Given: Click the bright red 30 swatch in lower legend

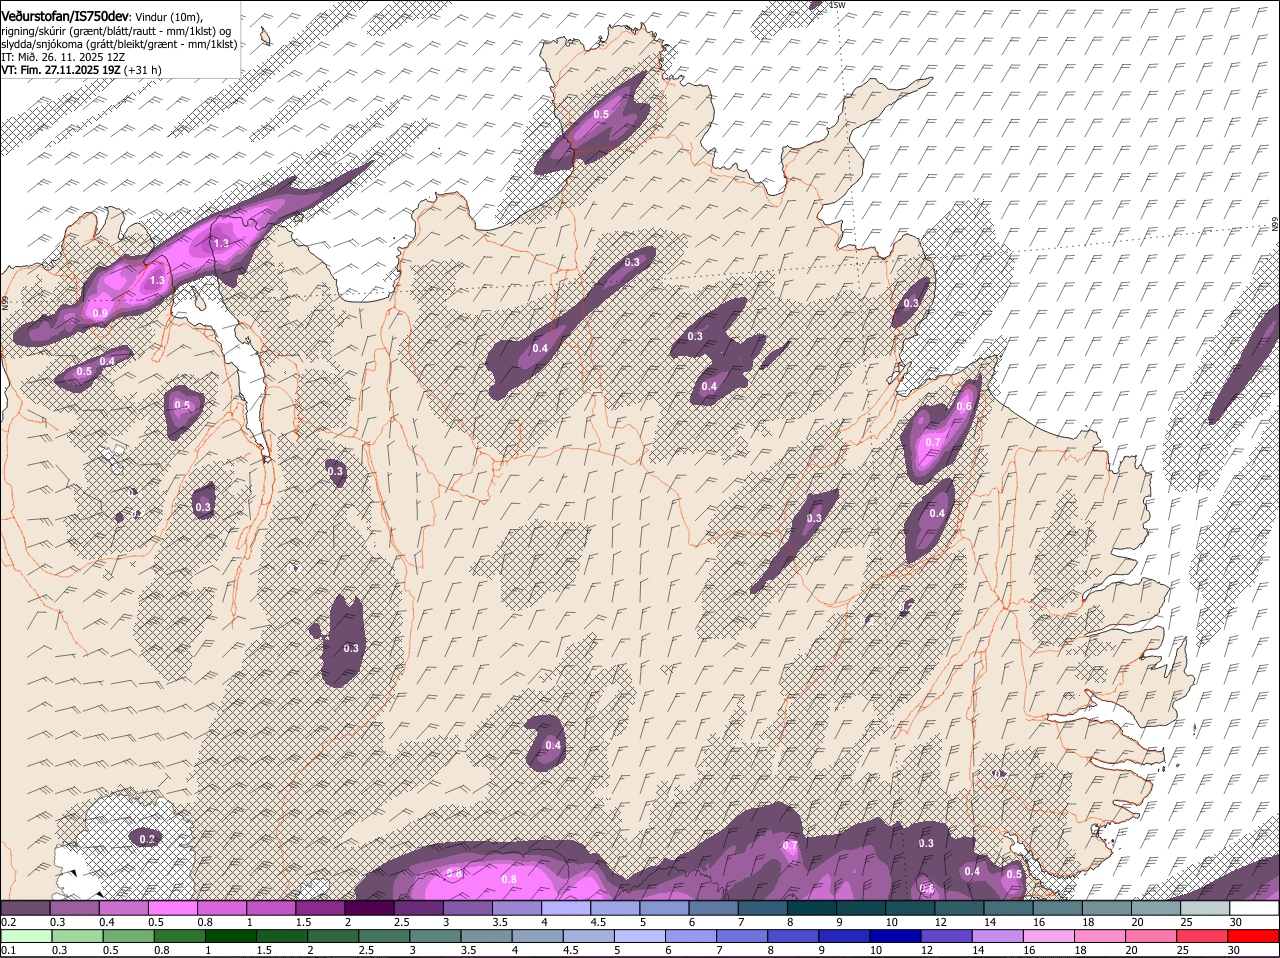Looking at the screenshot, I should [1255, 936].
